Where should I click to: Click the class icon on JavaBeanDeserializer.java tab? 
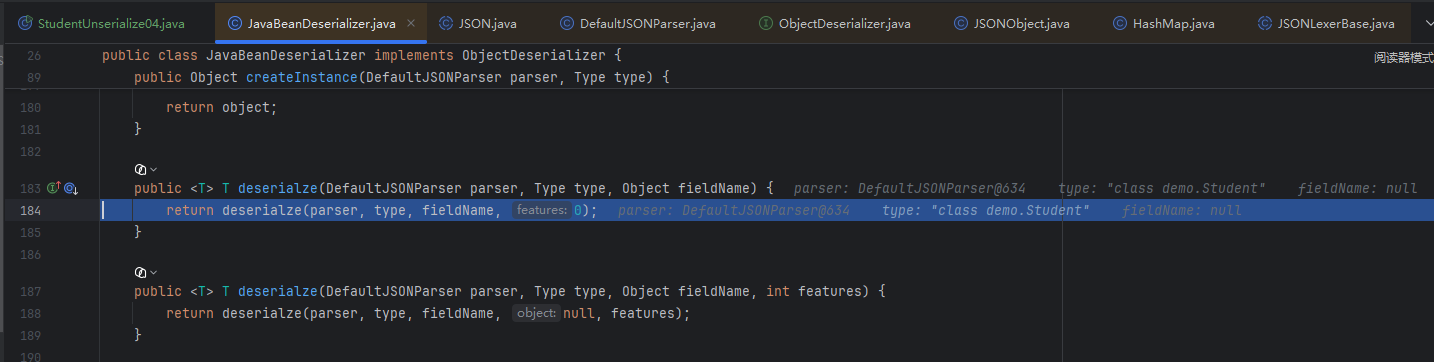click(x=235, y=23)
